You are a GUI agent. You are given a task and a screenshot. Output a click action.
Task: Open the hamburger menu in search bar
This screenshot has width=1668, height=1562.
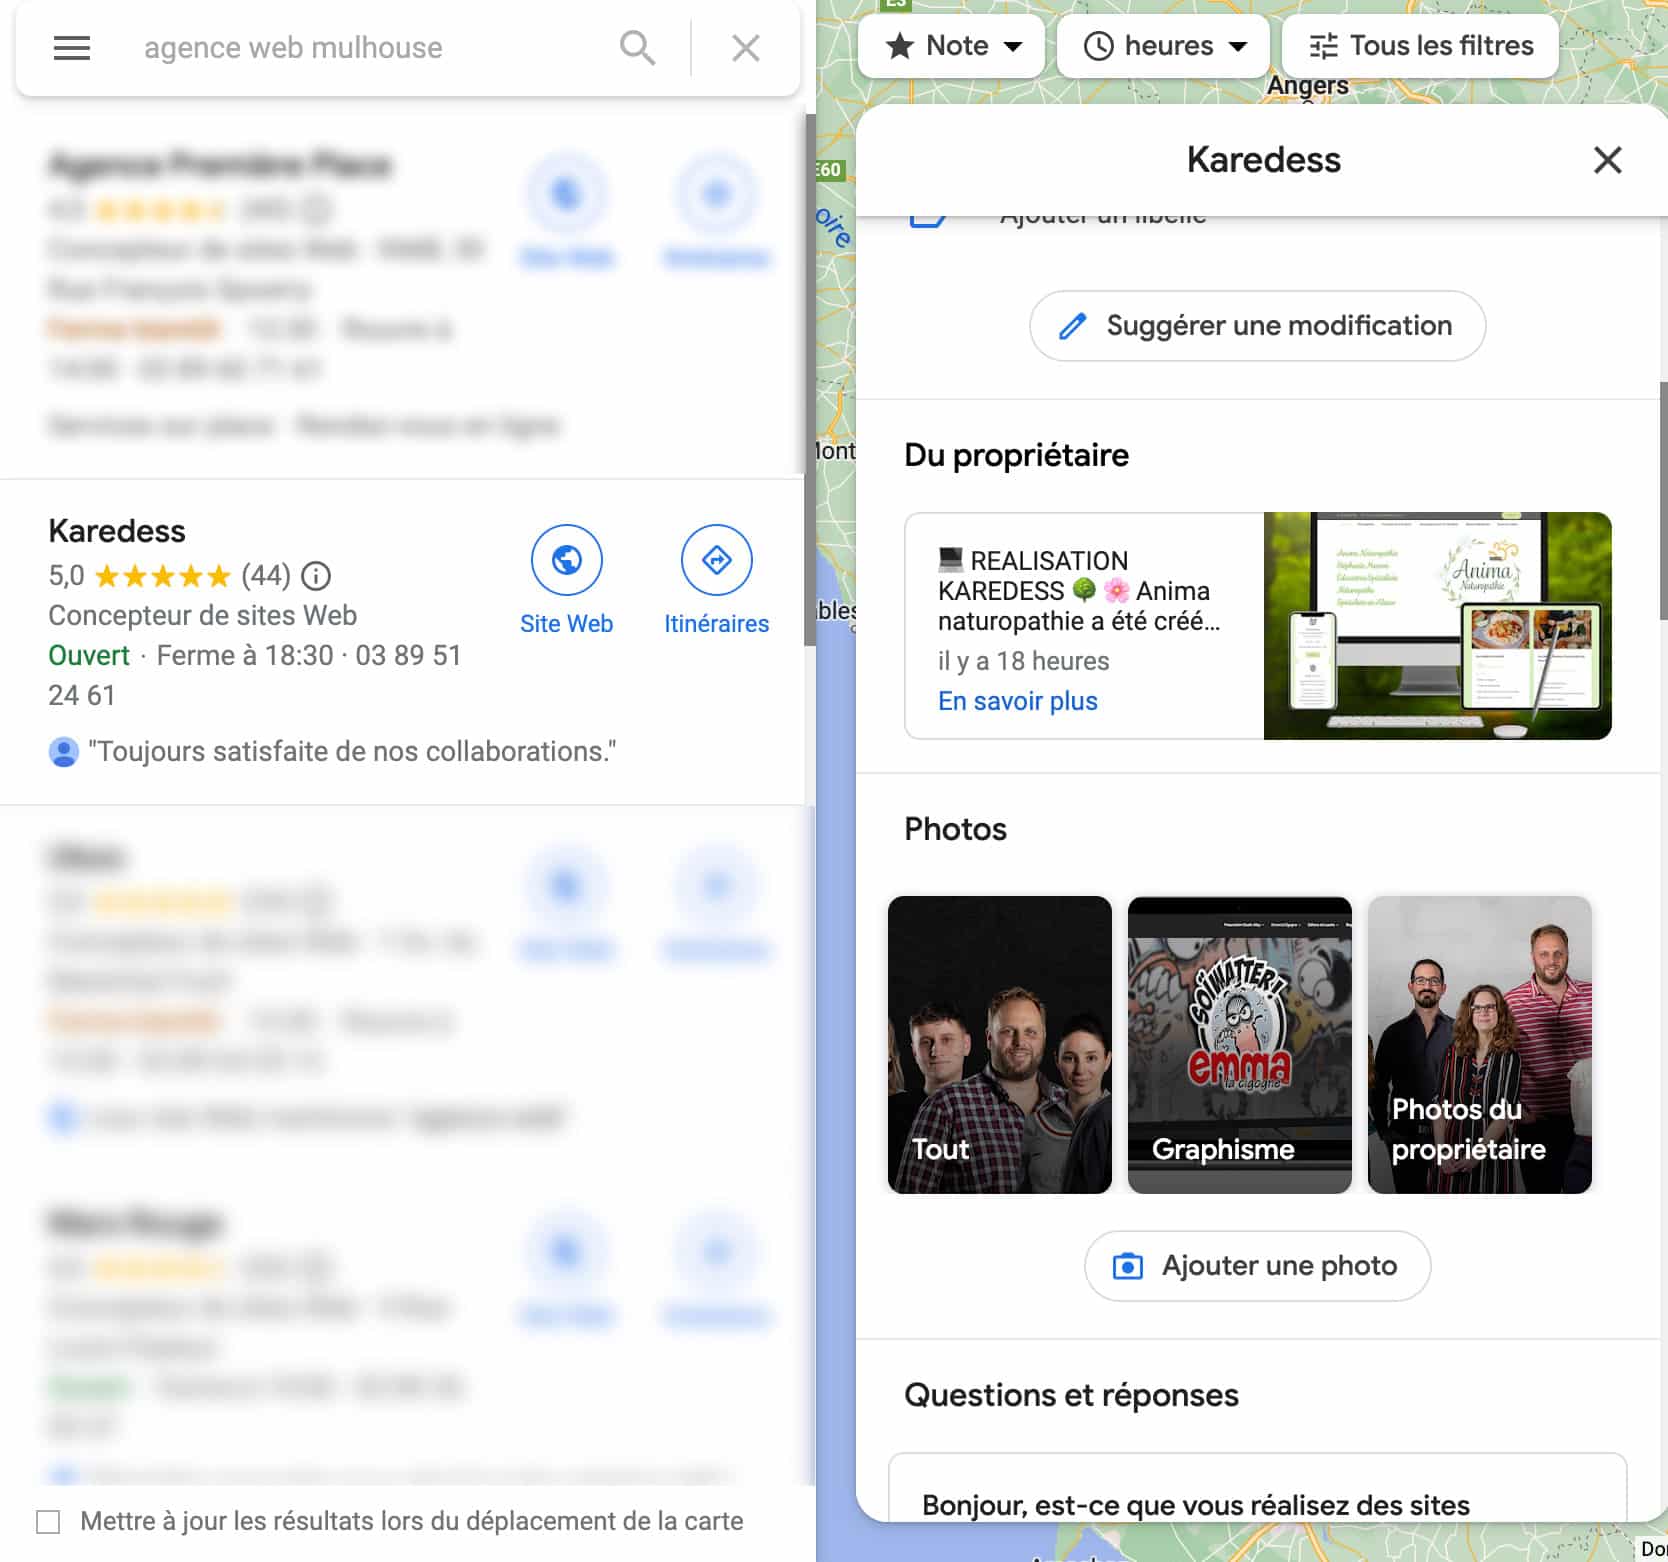[72, 48]
